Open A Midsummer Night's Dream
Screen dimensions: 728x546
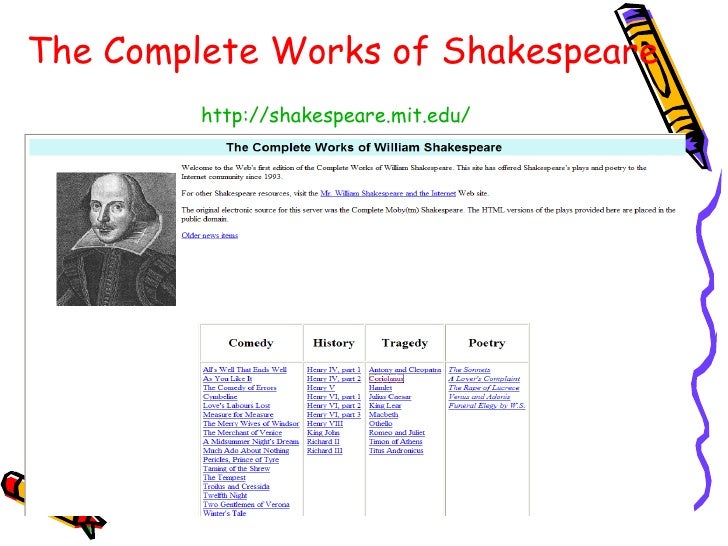point(251,442)
